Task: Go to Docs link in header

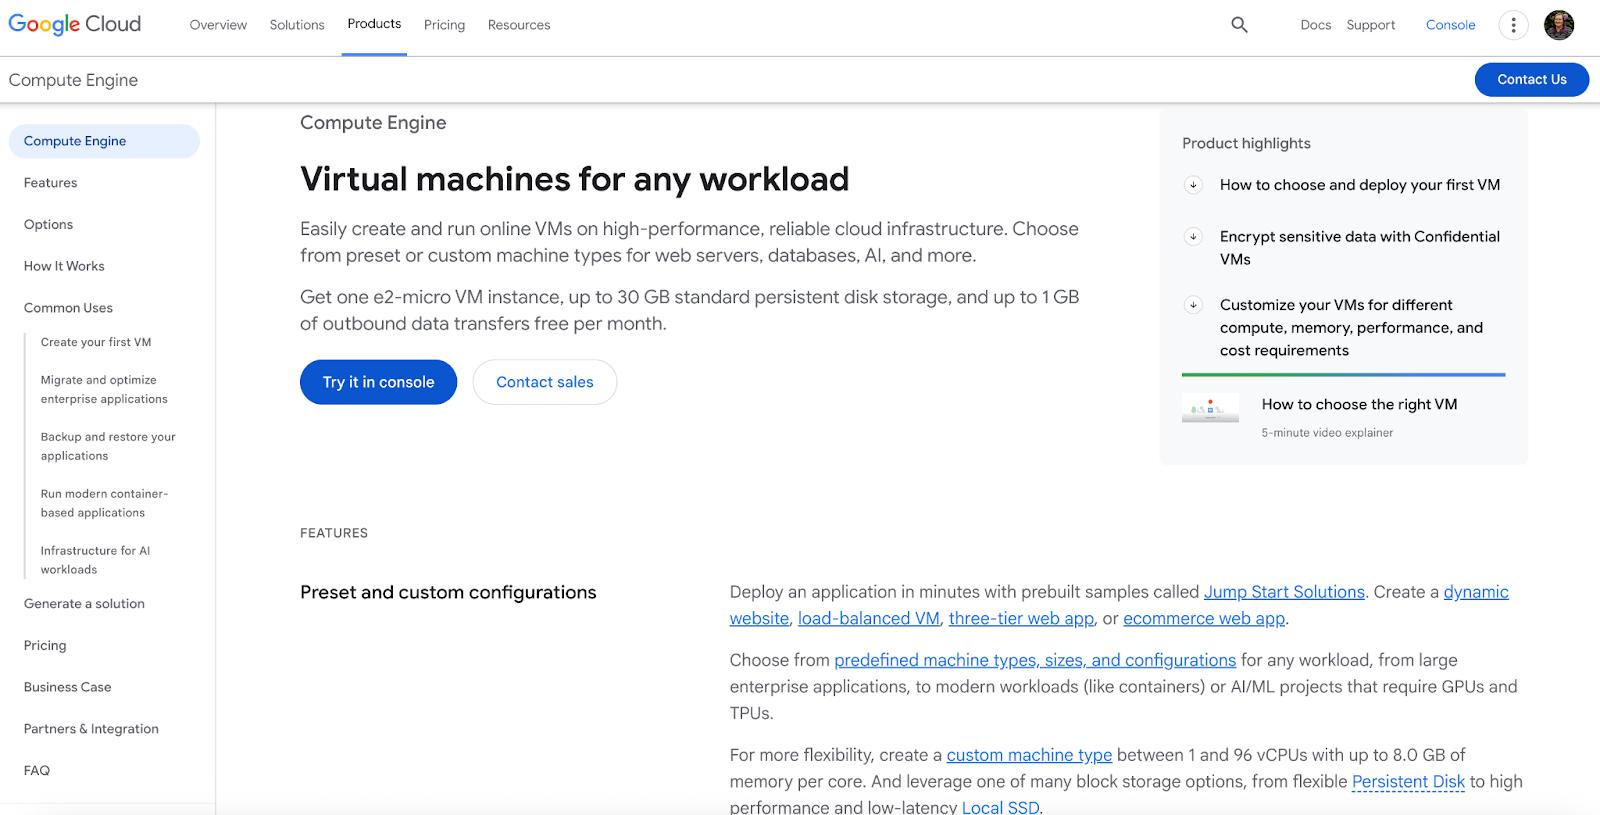Action: pyautogui.click(x=1316, y=25)
